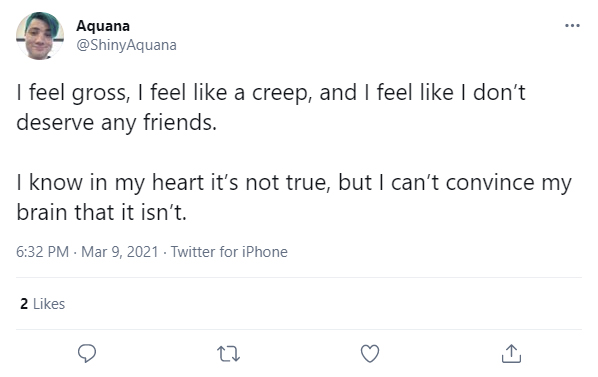Viewport: 598px width, 377px height.
Task: Open the @ShinyAquana handle
Action: (126, 45)
